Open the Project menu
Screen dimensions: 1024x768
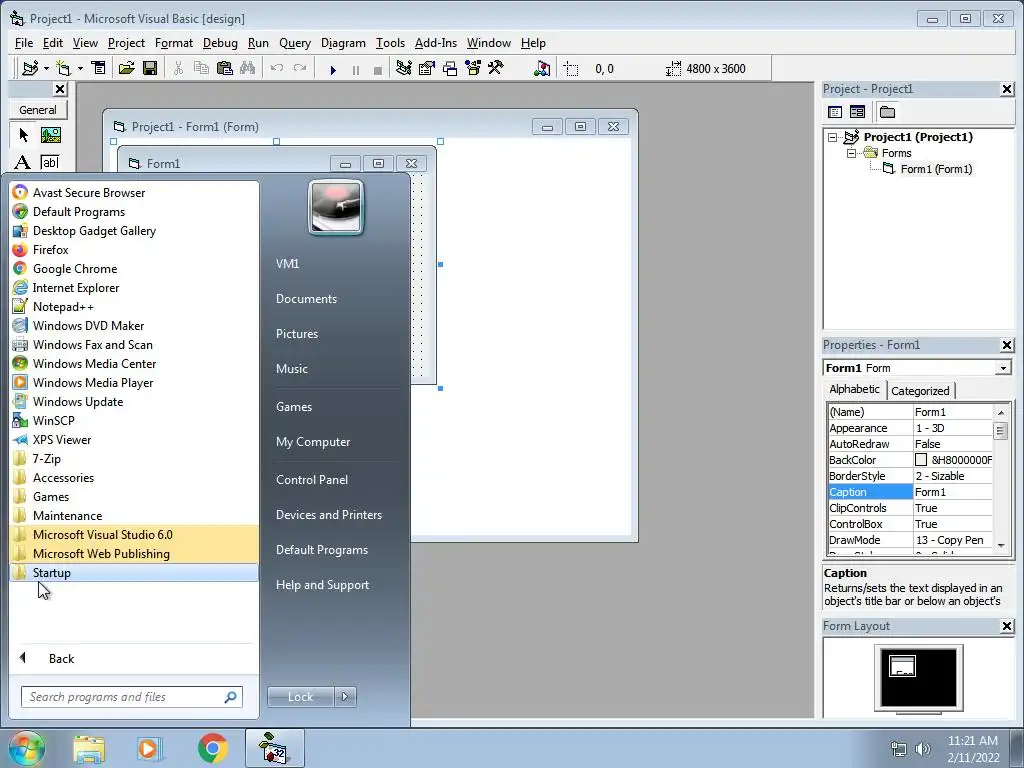click(126, 43)
